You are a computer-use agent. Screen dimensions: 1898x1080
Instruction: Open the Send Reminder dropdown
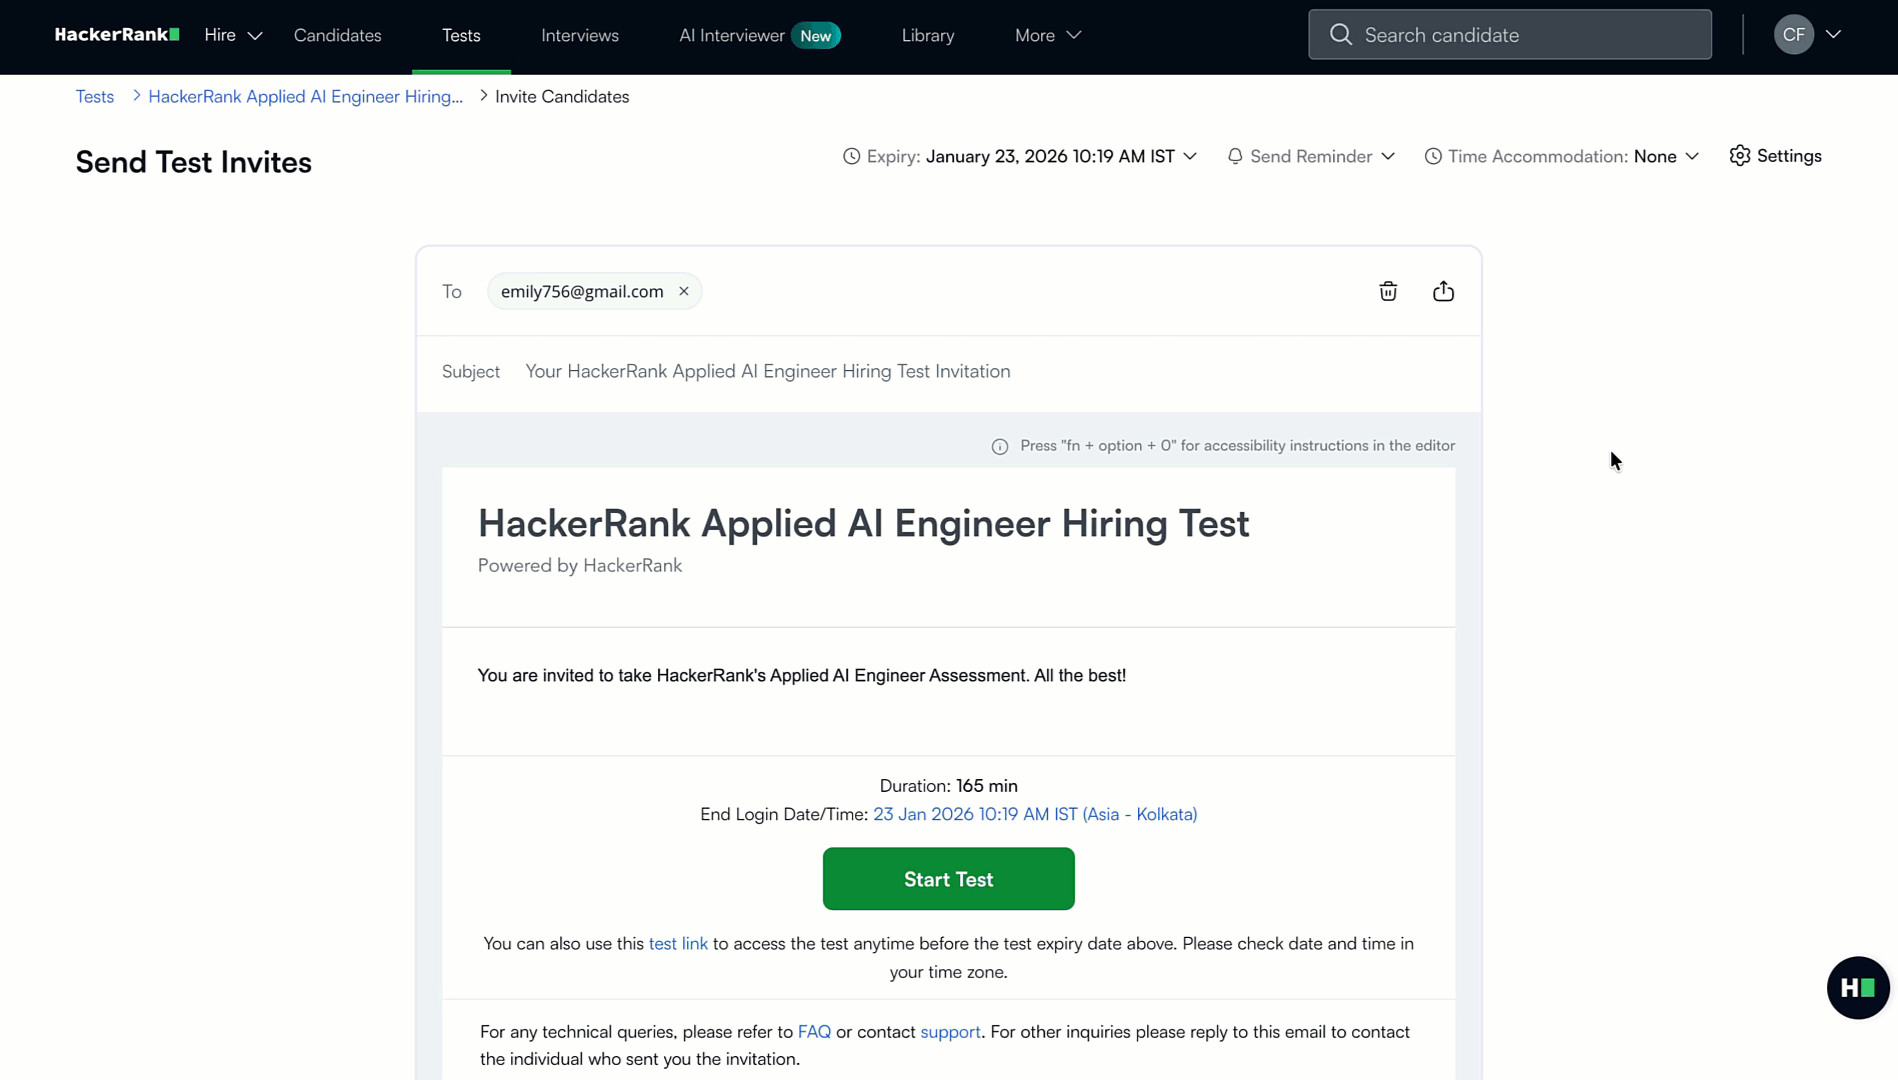(x=1311, y=156)
